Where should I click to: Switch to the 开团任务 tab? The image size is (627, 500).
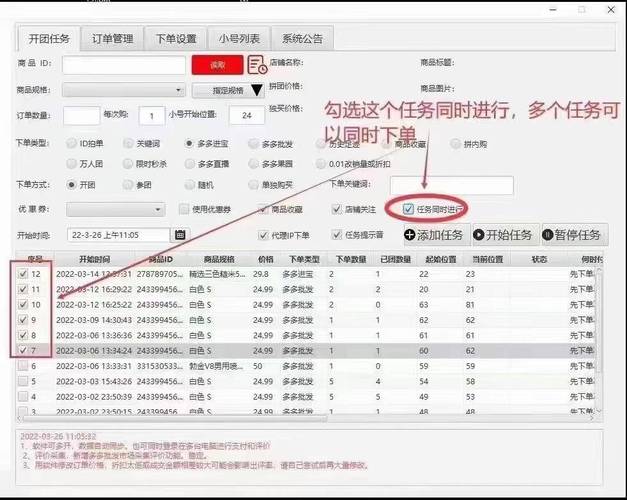pyautogui.click(x=49, y=39)
